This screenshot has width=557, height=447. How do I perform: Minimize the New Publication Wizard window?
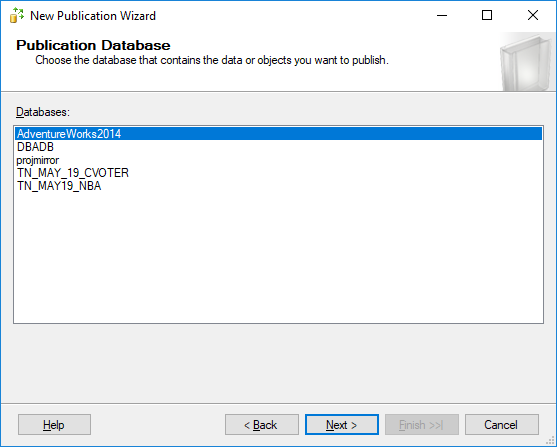click(442, 16)
